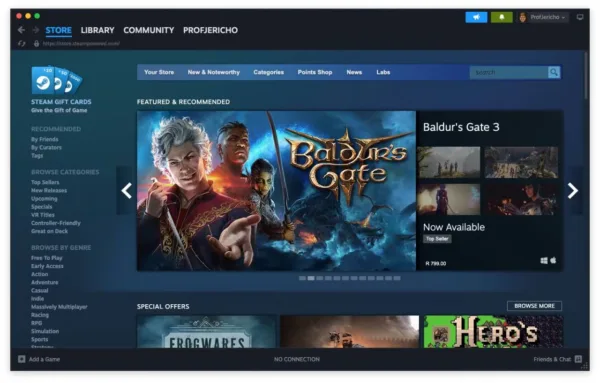Click the Big Picture monitor icon
The image size is (600, 383).
click(x=580, y=17)
